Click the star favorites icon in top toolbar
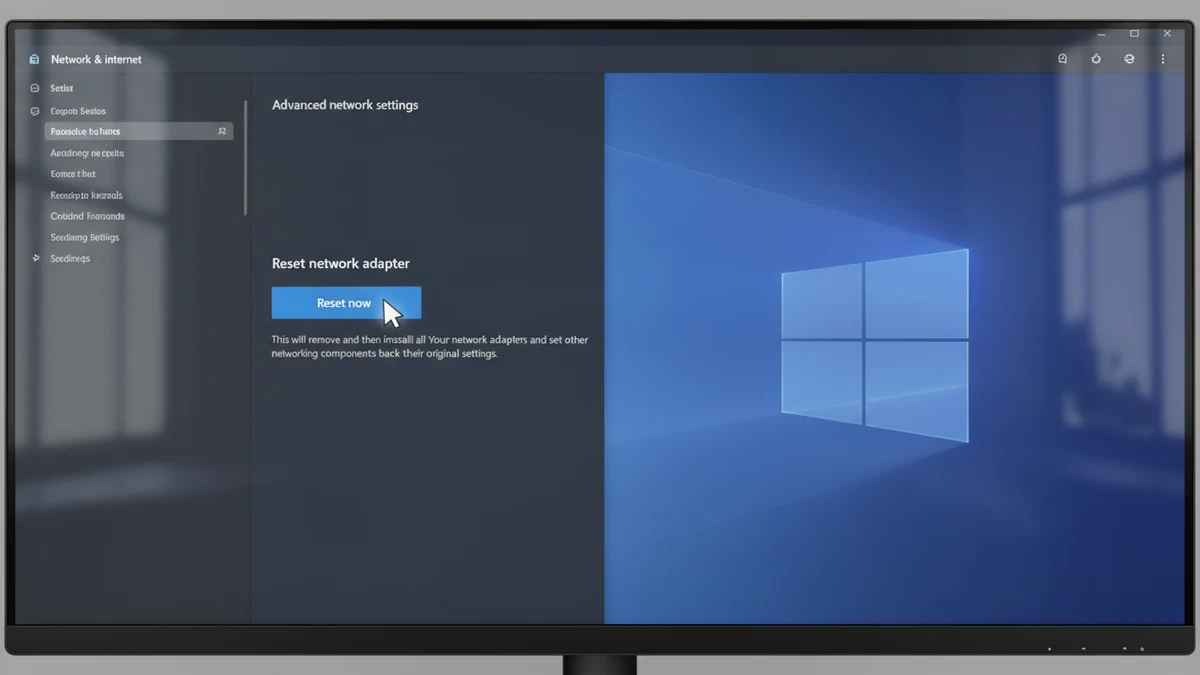Image resolution: width=1200 pixels, height=675 pixels. coord(1096,59)
